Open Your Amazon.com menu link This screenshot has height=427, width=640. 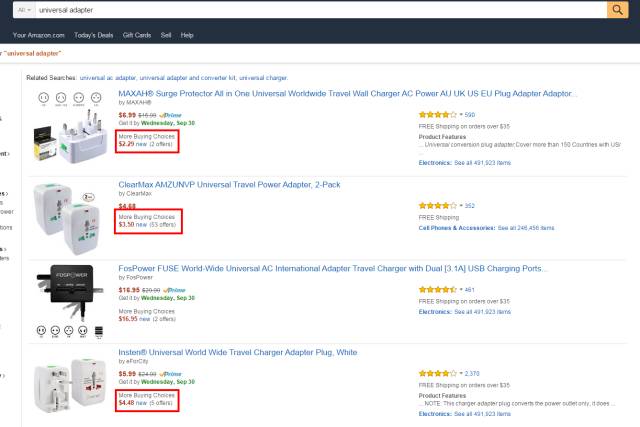coord(38,35)
